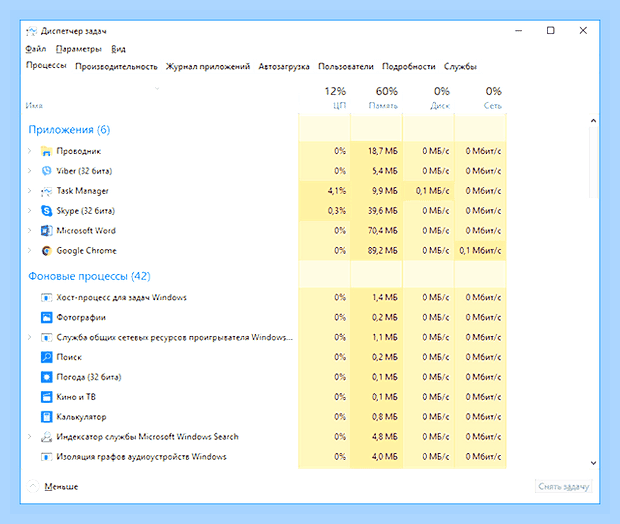Select the Индексатор службы Windows Search icon
This screenshot has height=524, width=620.
(x=46, y=437)
